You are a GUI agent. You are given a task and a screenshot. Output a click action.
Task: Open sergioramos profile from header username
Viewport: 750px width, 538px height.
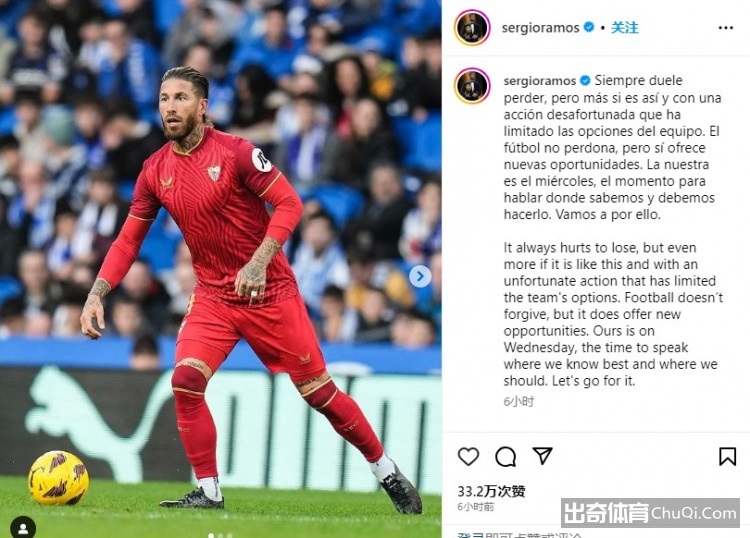coord(540,28)
